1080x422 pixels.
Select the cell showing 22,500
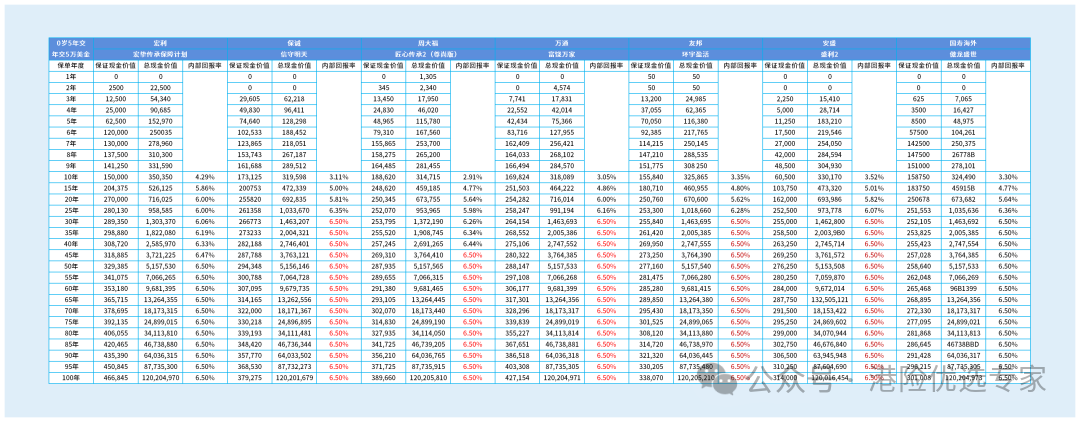(x=160, y=87)
